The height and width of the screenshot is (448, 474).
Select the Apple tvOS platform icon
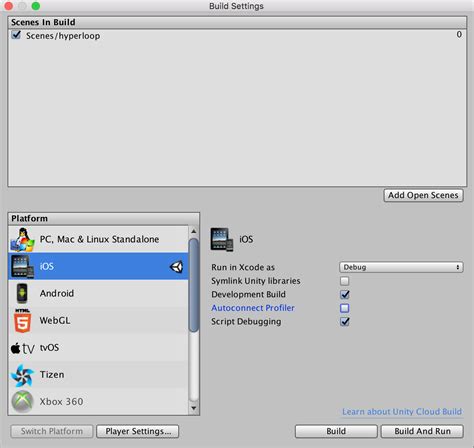(x=22, y=349)
